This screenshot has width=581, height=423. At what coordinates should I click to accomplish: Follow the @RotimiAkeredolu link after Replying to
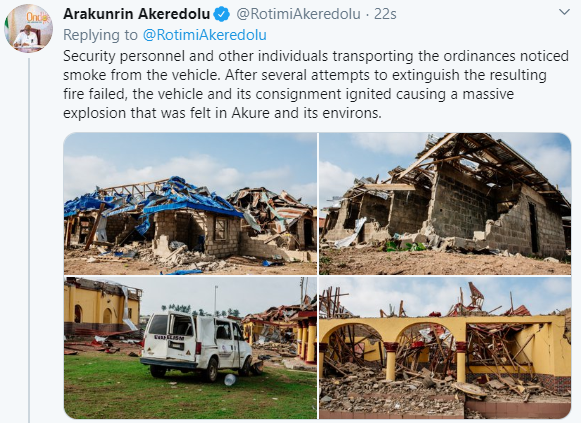pos(205,35)
